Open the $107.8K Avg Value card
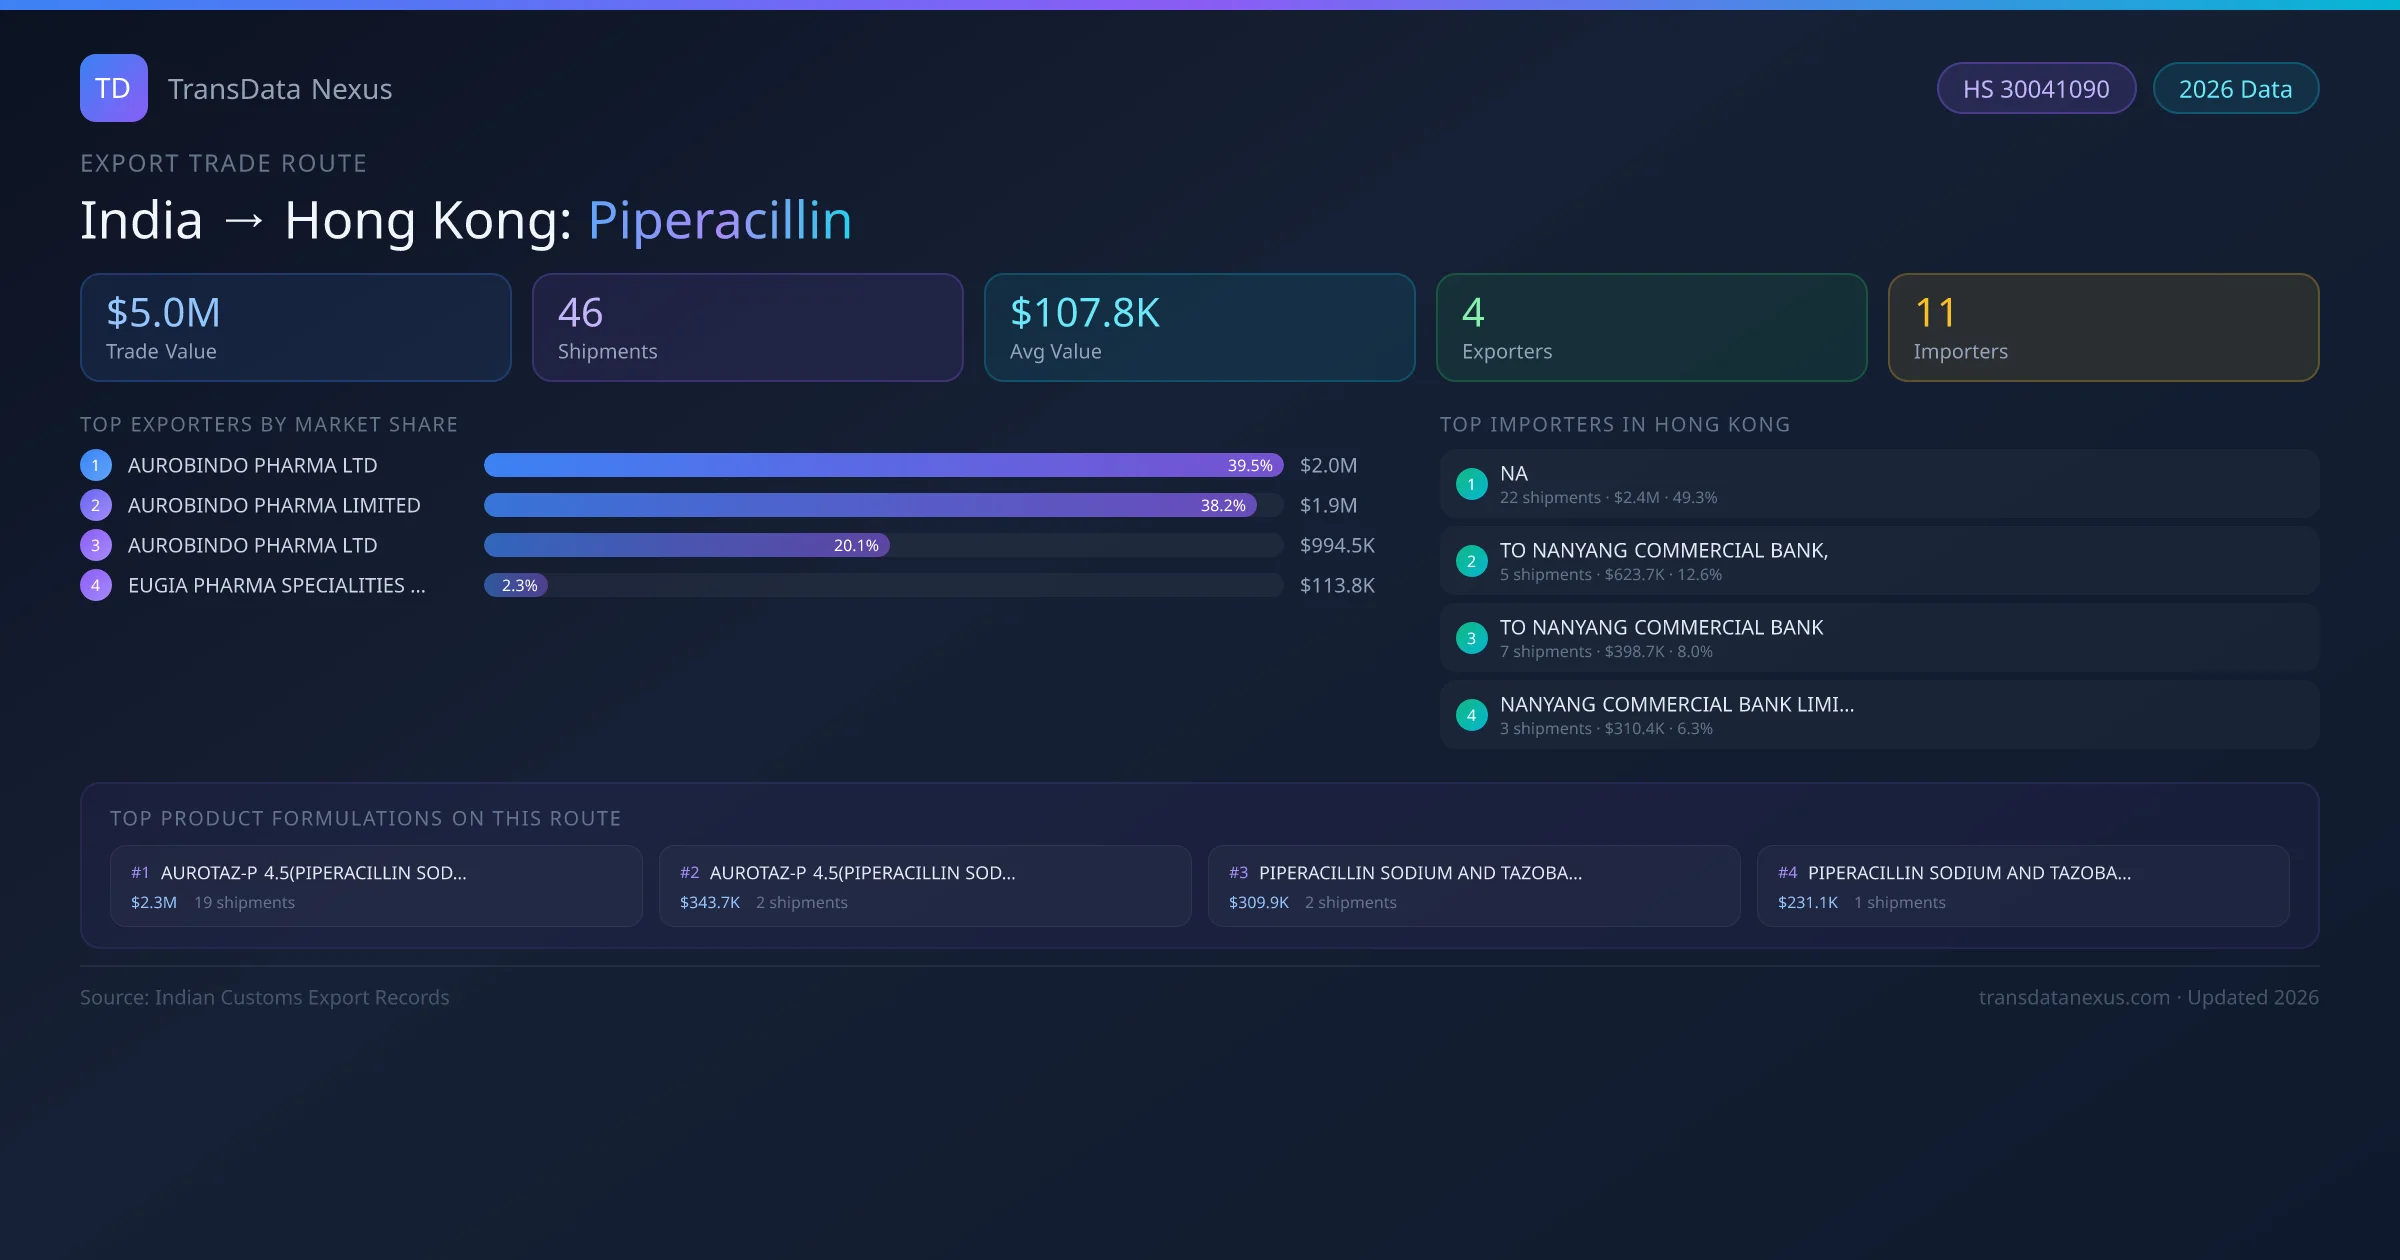The width and height of the screenshot is (2400, 1260). coord(1199,327)
